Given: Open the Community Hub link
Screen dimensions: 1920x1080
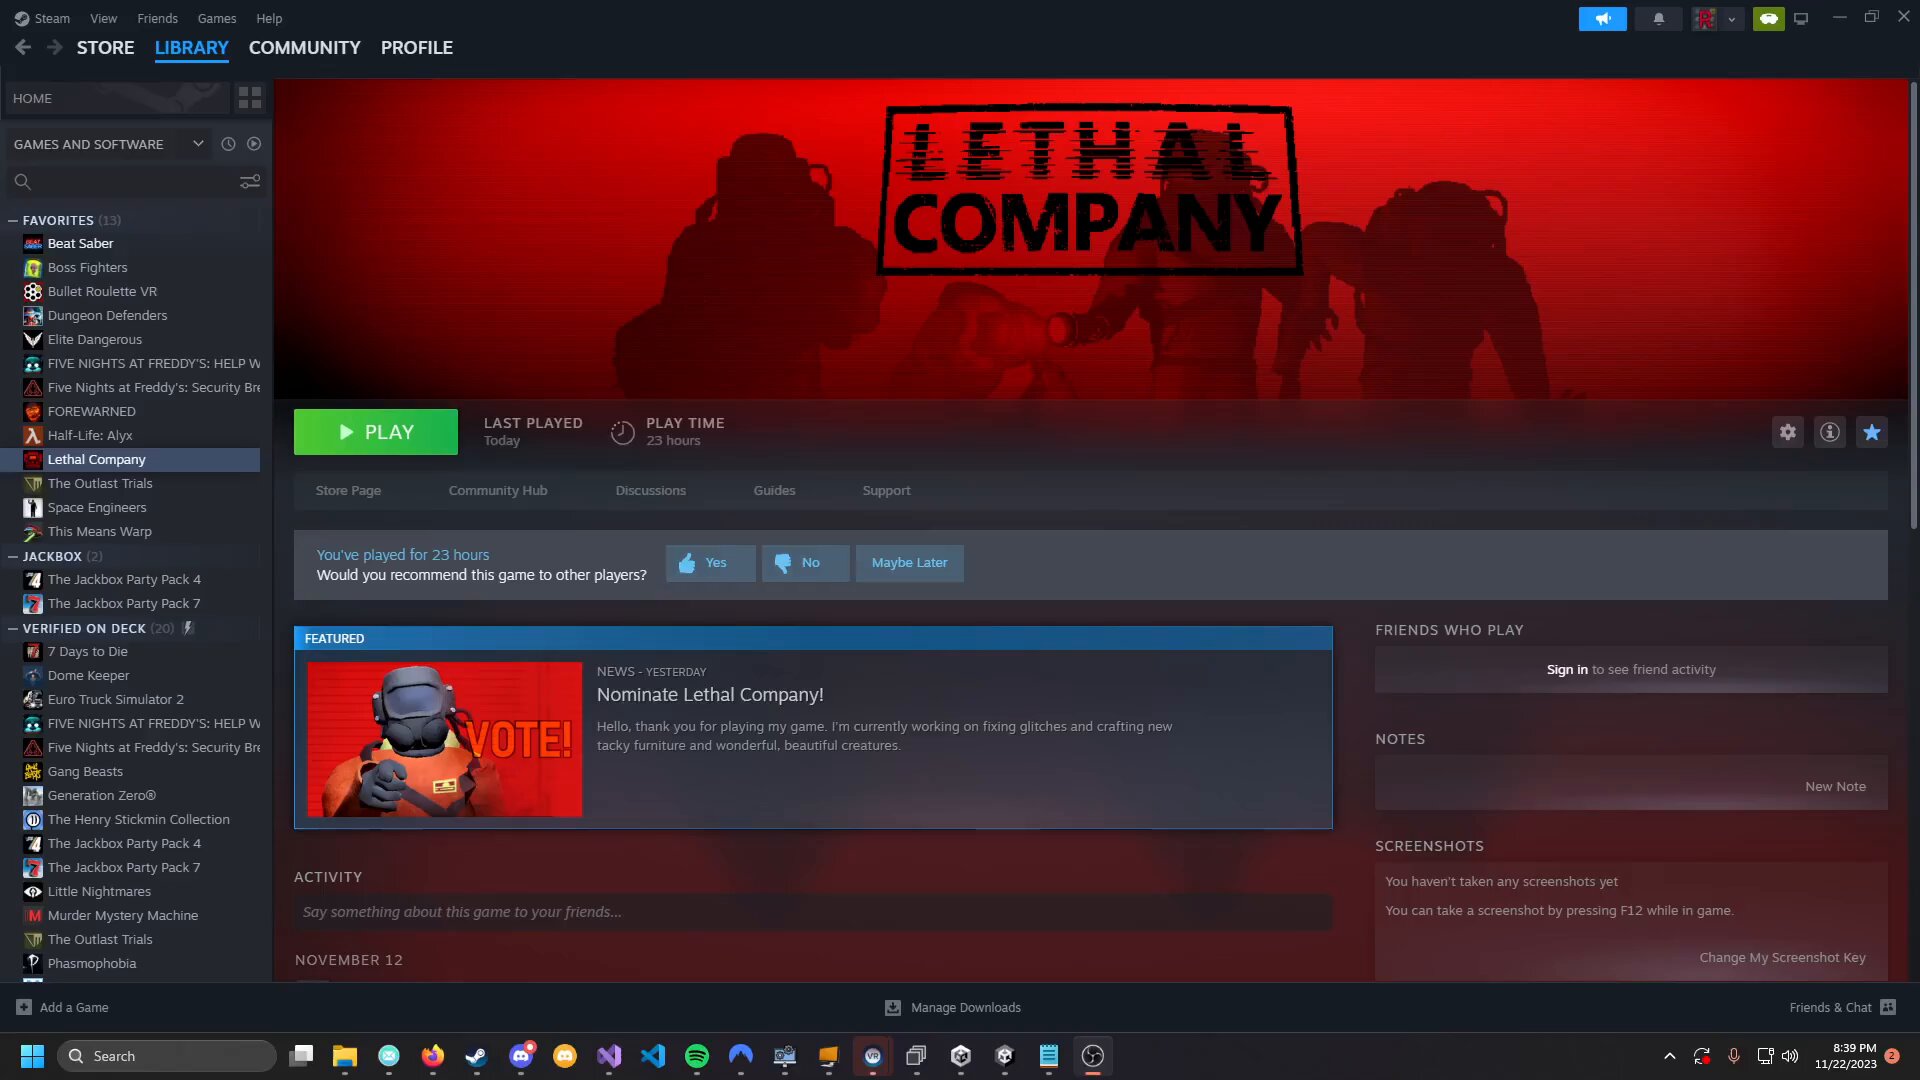Looking at the screenshot, I should [498, 490].
